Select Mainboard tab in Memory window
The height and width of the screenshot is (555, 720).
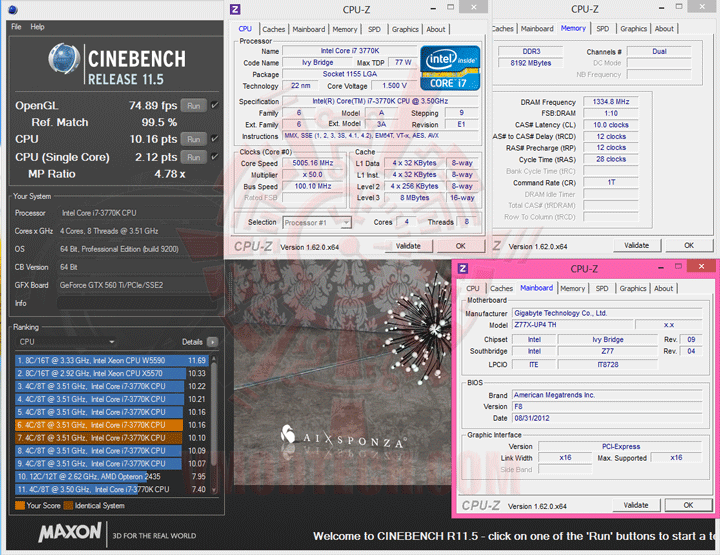point(537,28)
